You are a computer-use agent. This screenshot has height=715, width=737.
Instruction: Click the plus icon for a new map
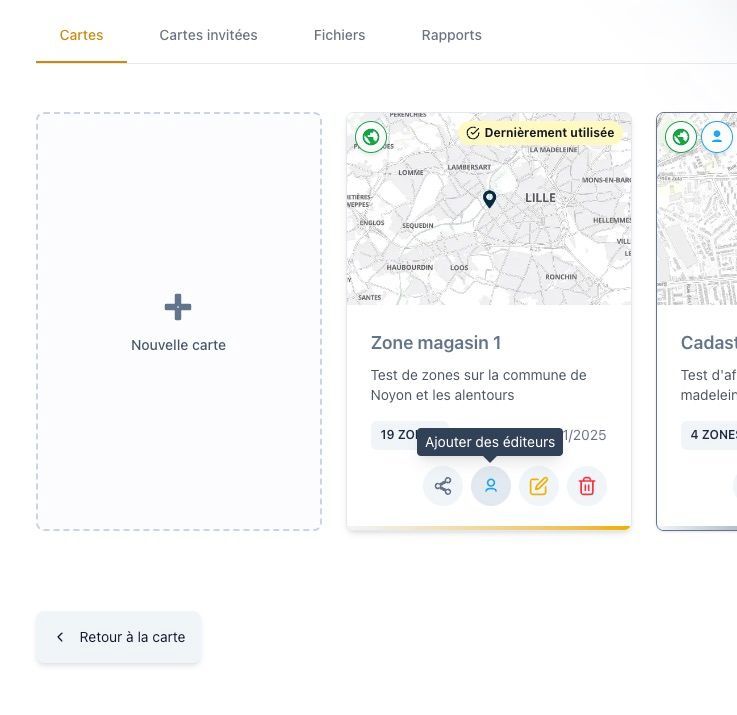[178, 307]
